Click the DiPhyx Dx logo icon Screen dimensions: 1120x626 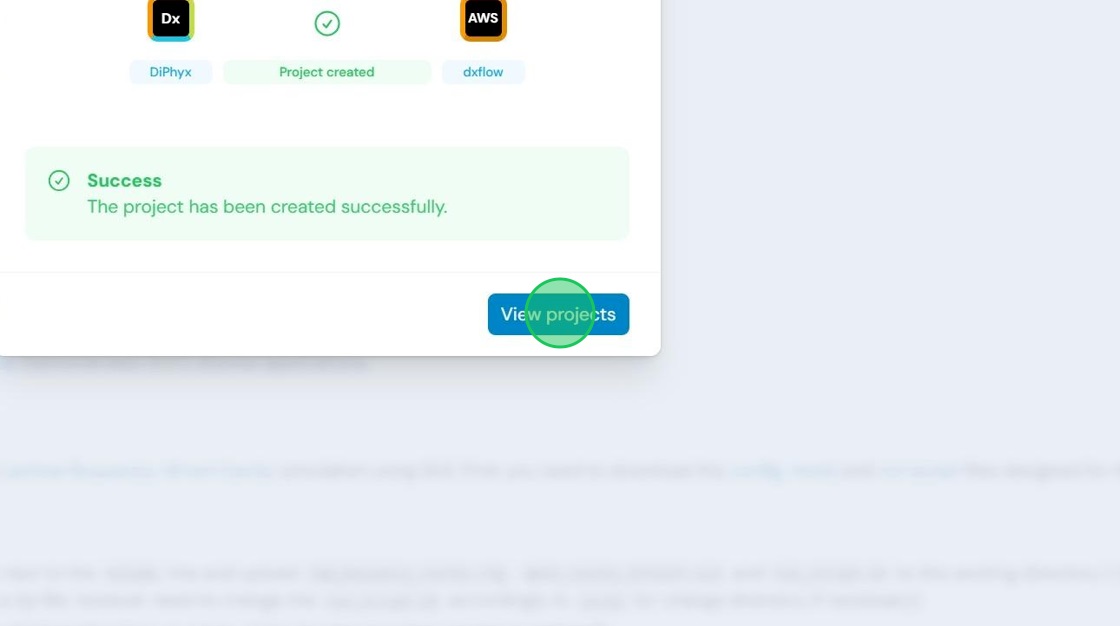(x=171, y=20)
